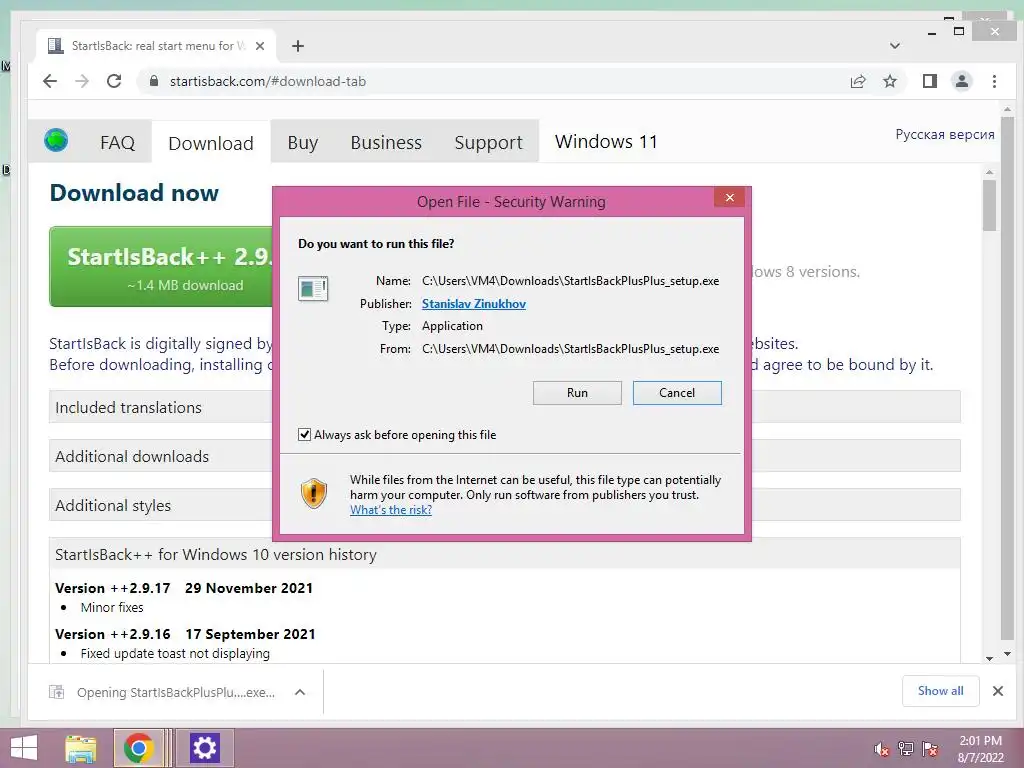The width and height of the screenshot is (1024, 768).
Task: Switch to the Support tab
Action: 488,142
